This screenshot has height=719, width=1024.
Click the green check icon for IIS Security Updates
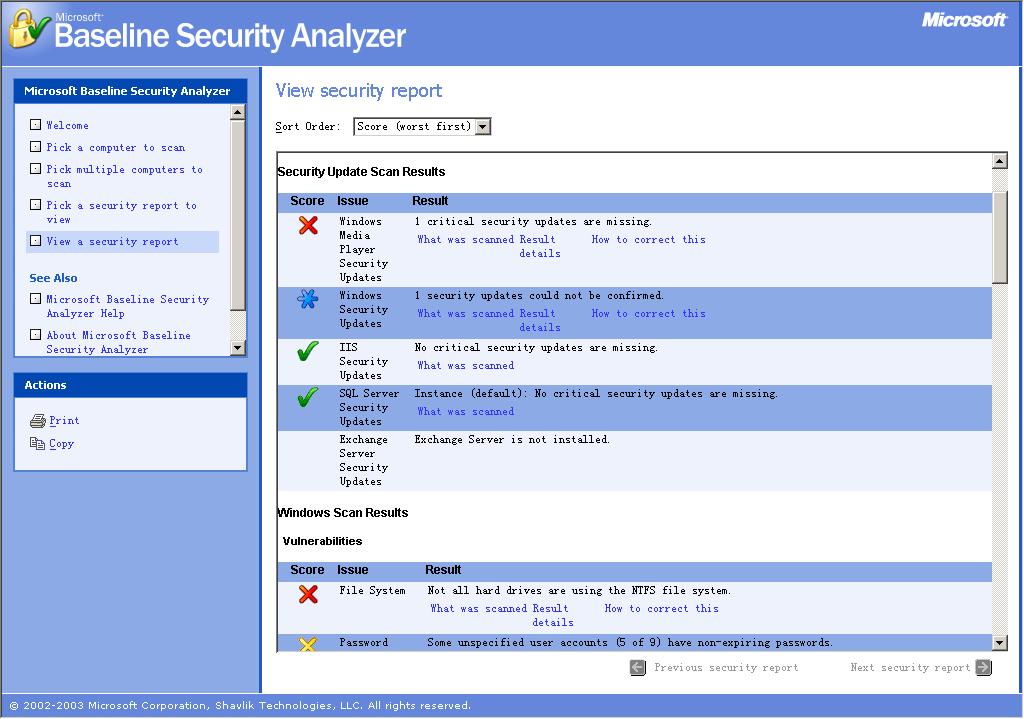[x=308, y=351]
